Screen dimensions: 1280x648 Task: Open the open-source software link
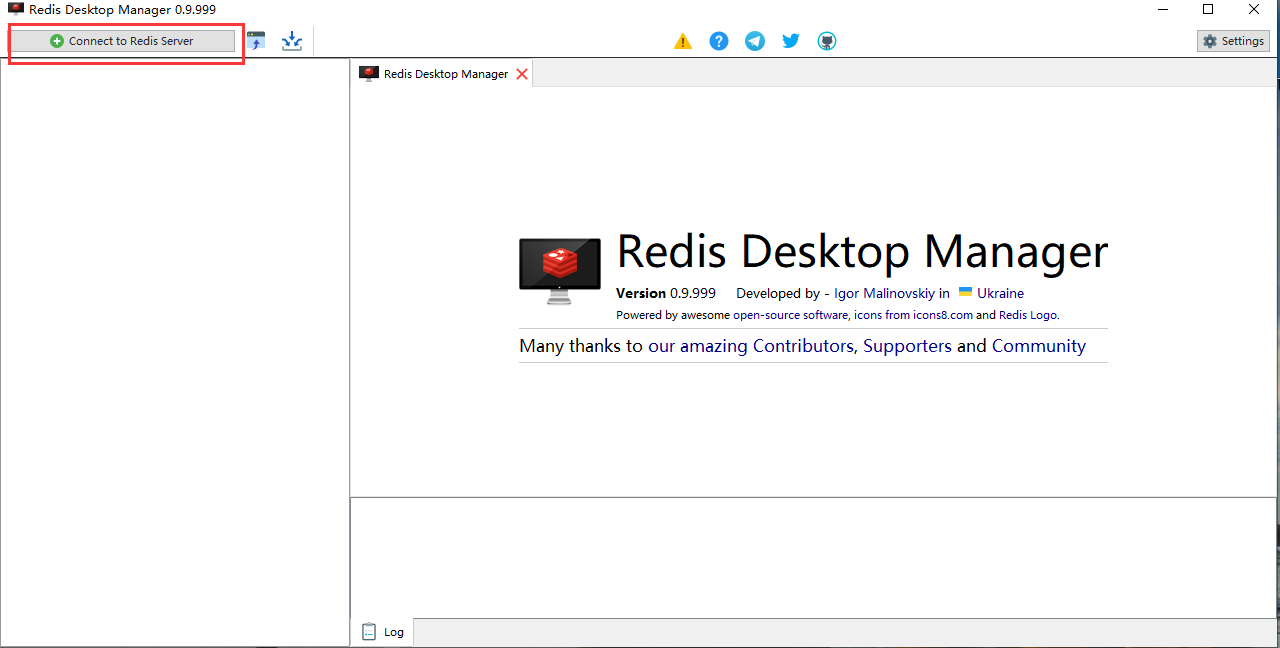point(790,315)
